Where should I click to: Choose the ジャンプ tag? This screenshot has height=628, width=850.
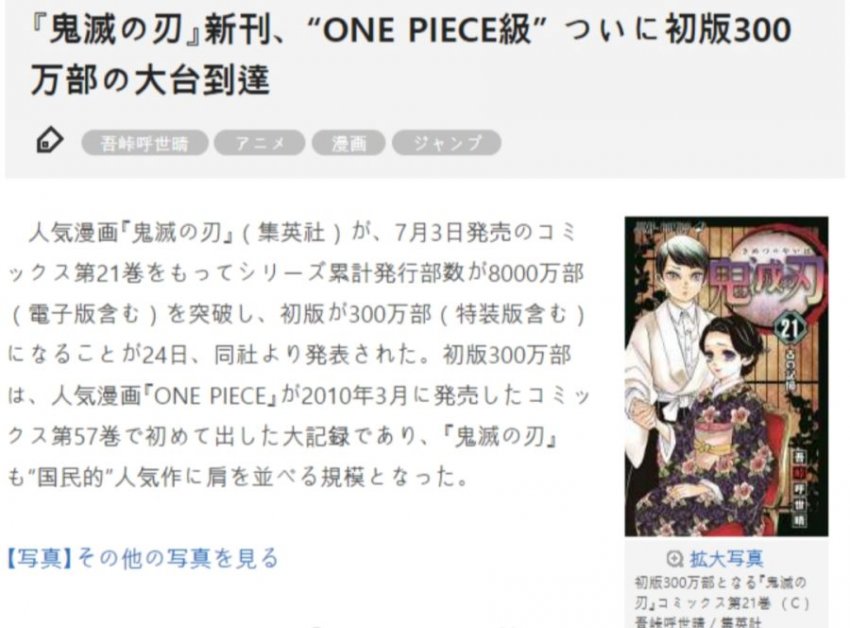(x=447, y=143)
